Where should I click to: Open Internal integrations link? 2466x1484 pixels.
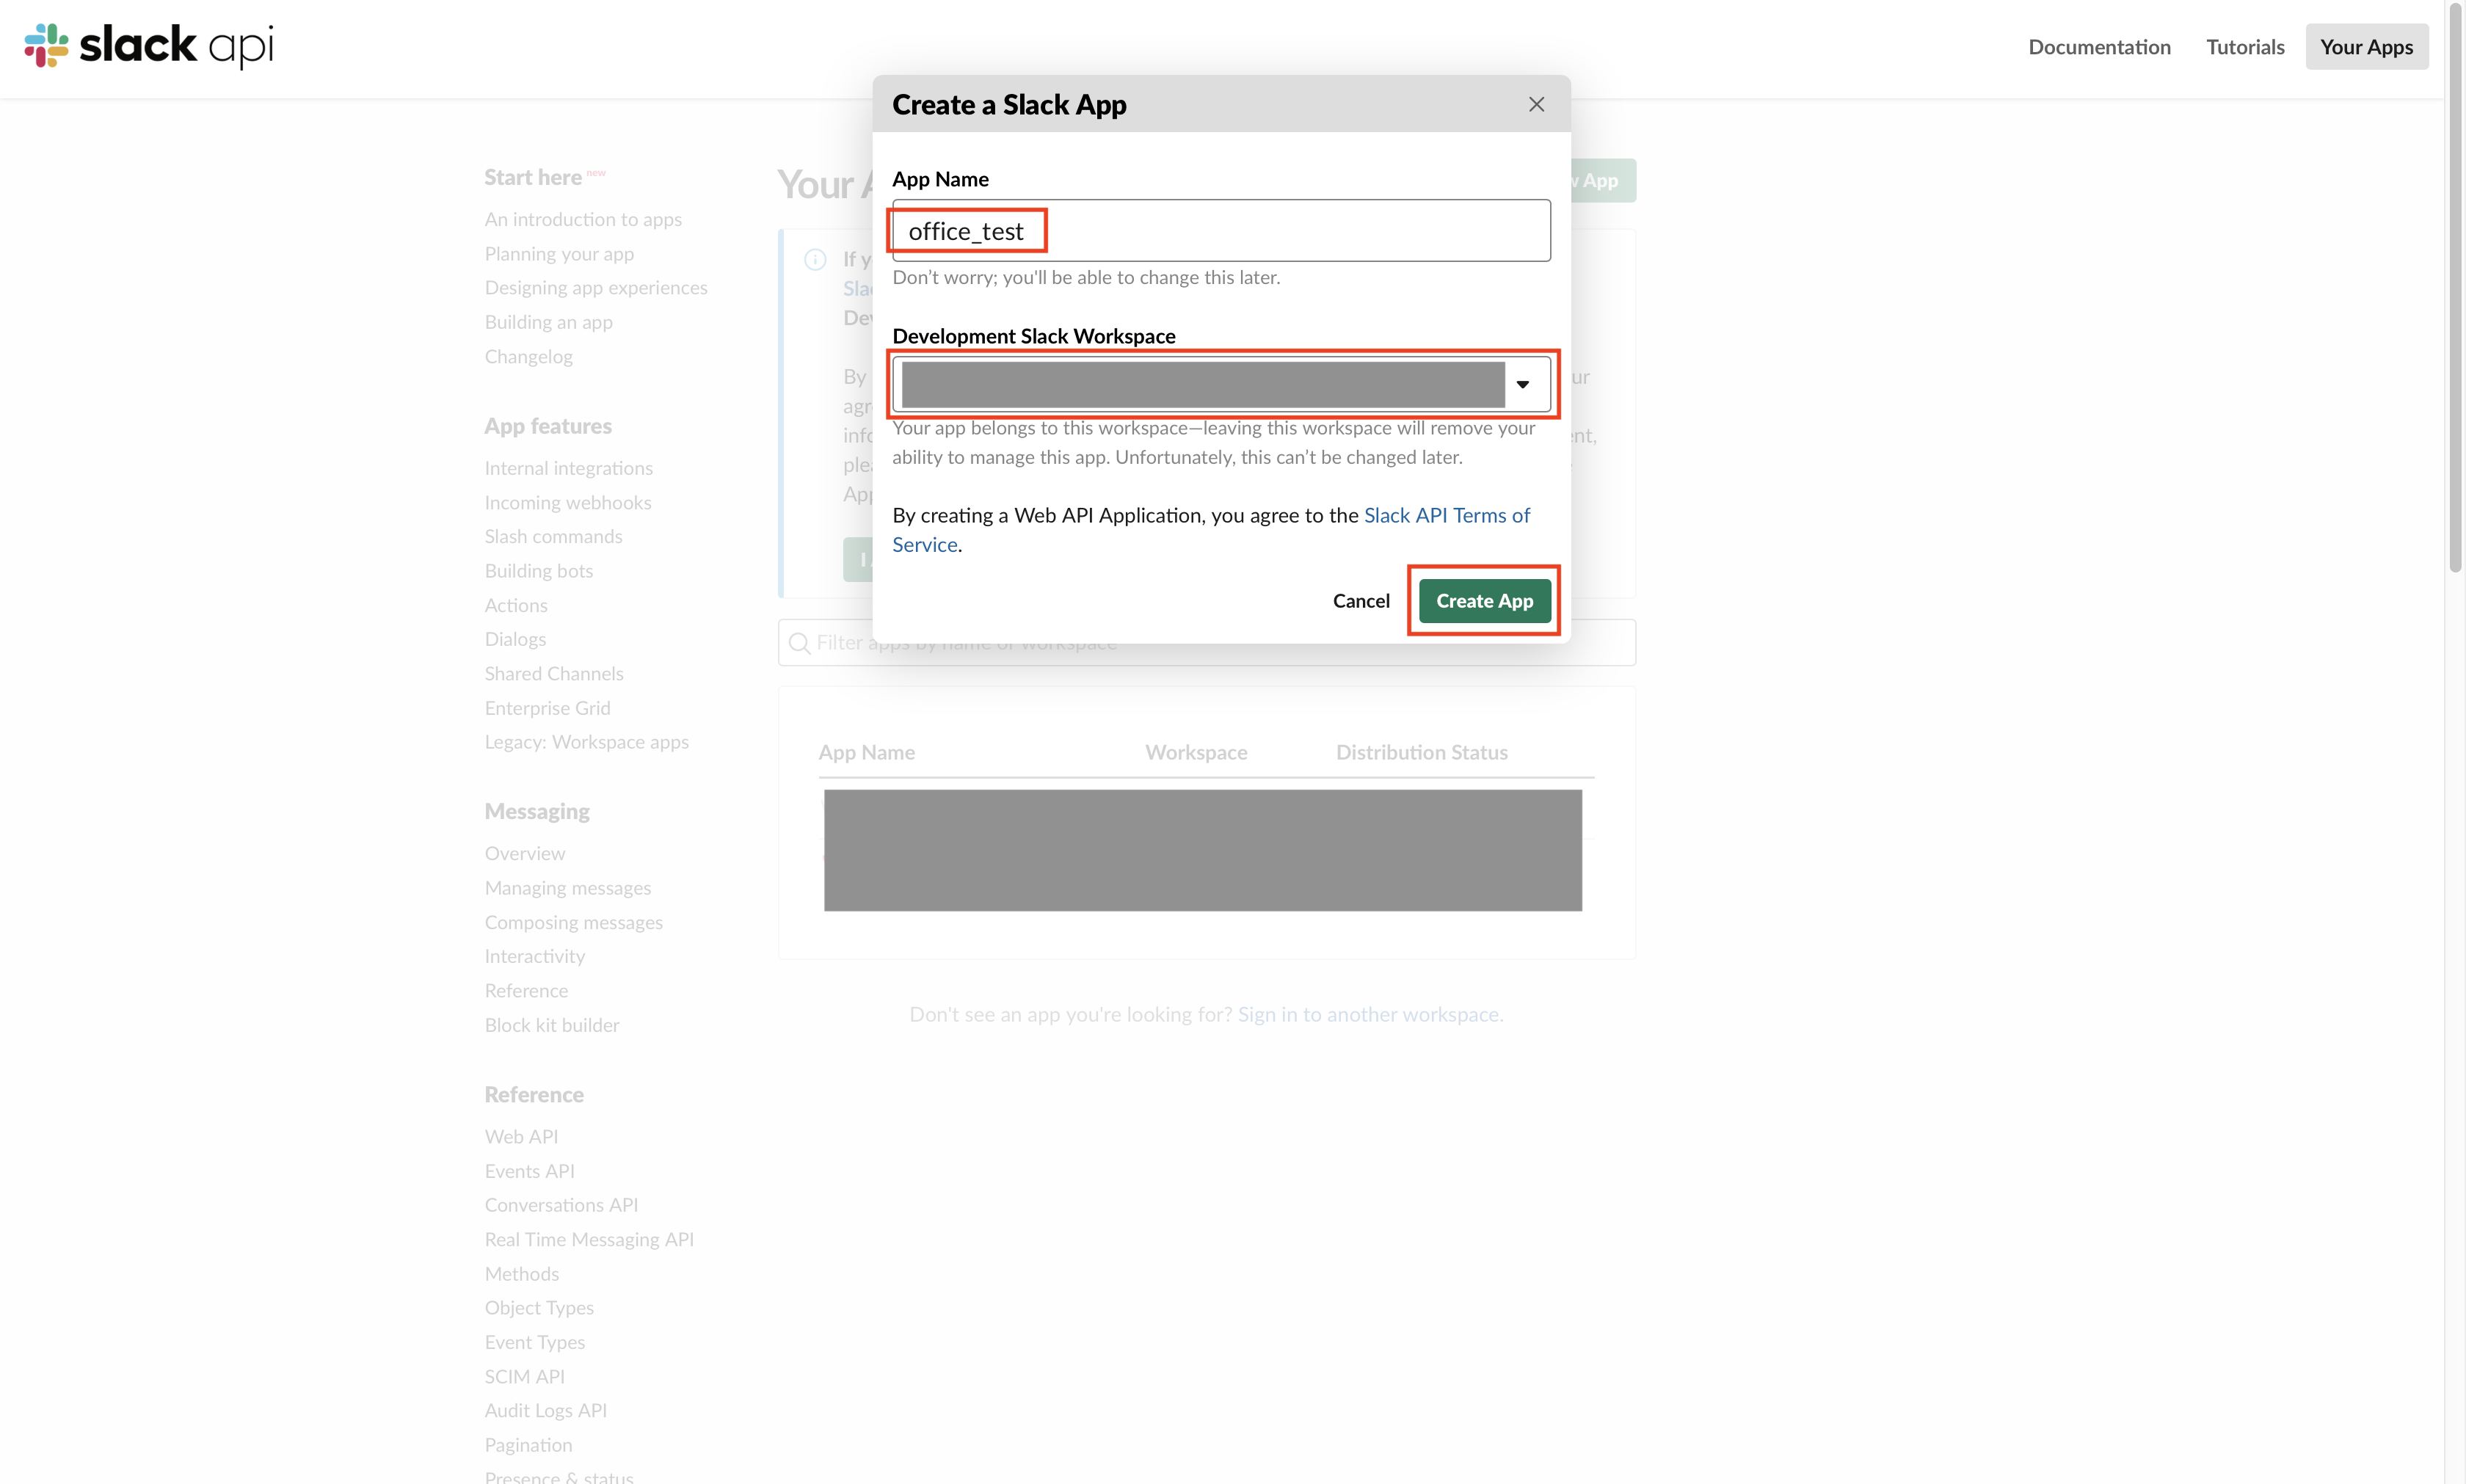(x=568, y=468)
